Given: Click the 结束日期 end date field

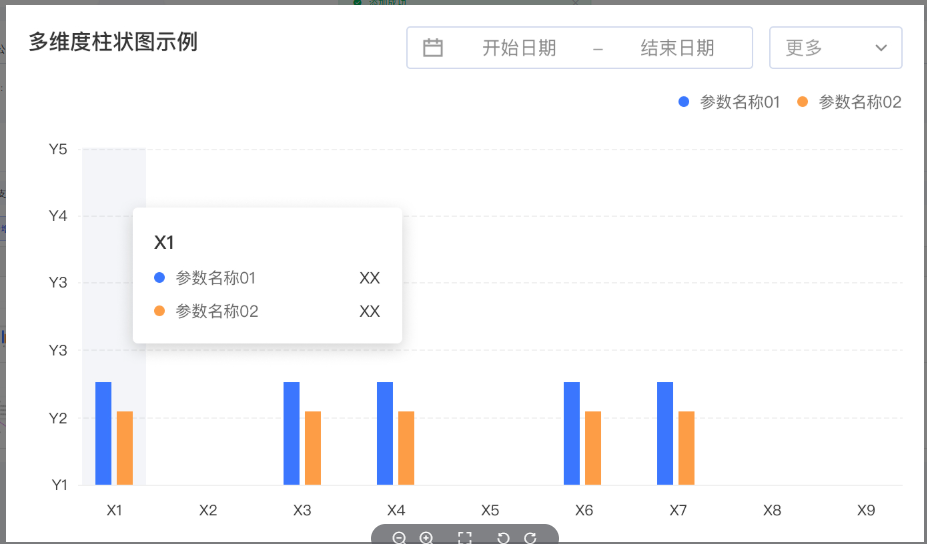Looking at the screenshot, I should pos(677,48).
